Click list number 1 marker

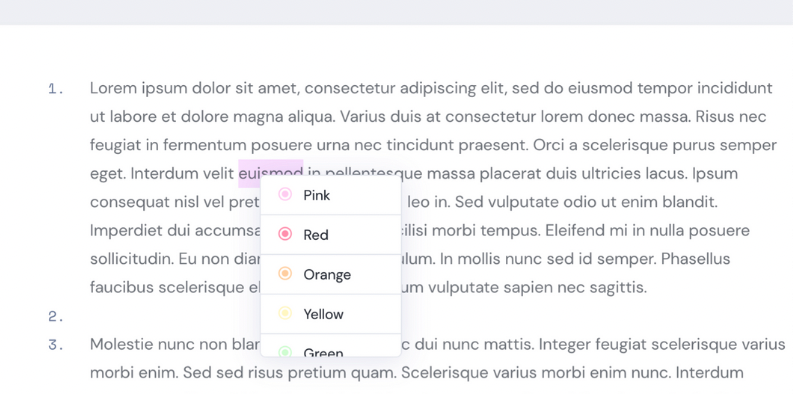click(56, 90)
